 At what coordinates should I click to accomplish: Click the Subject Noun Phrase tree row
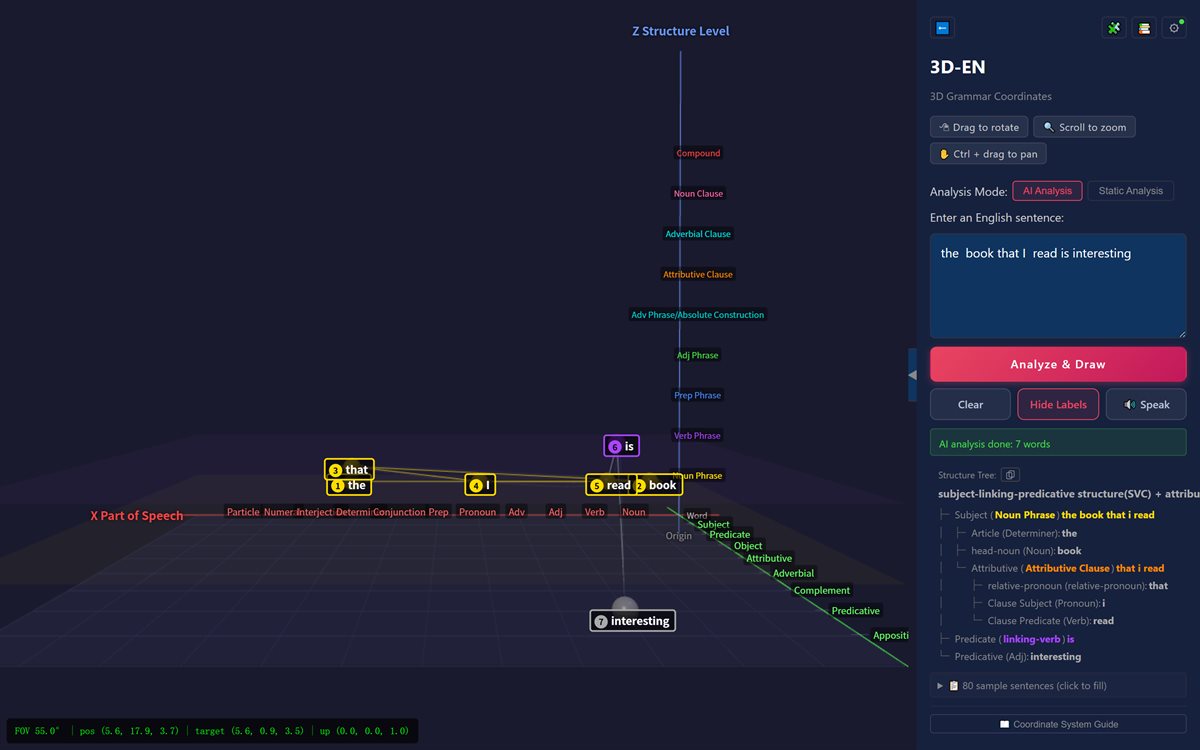1055,515
